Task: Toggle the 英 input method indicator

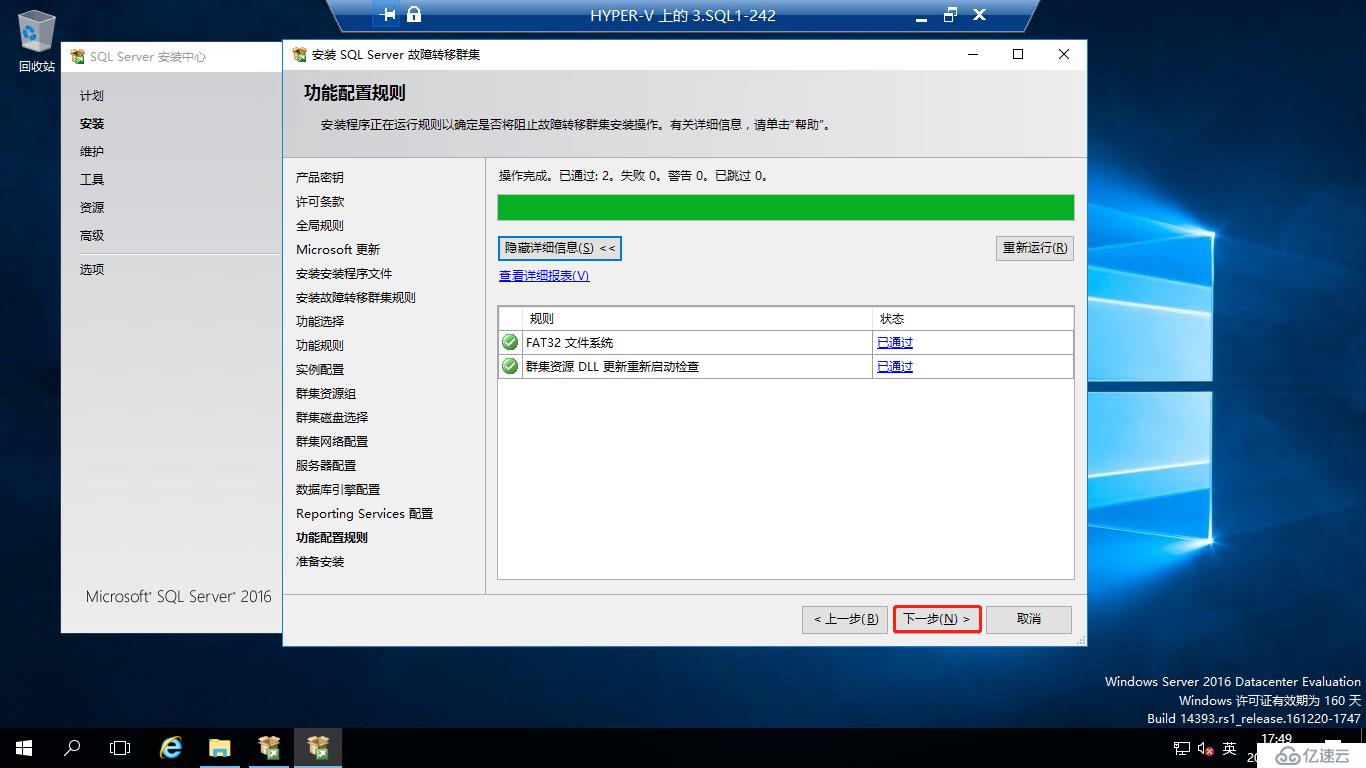Action: tap(1229, 748)
